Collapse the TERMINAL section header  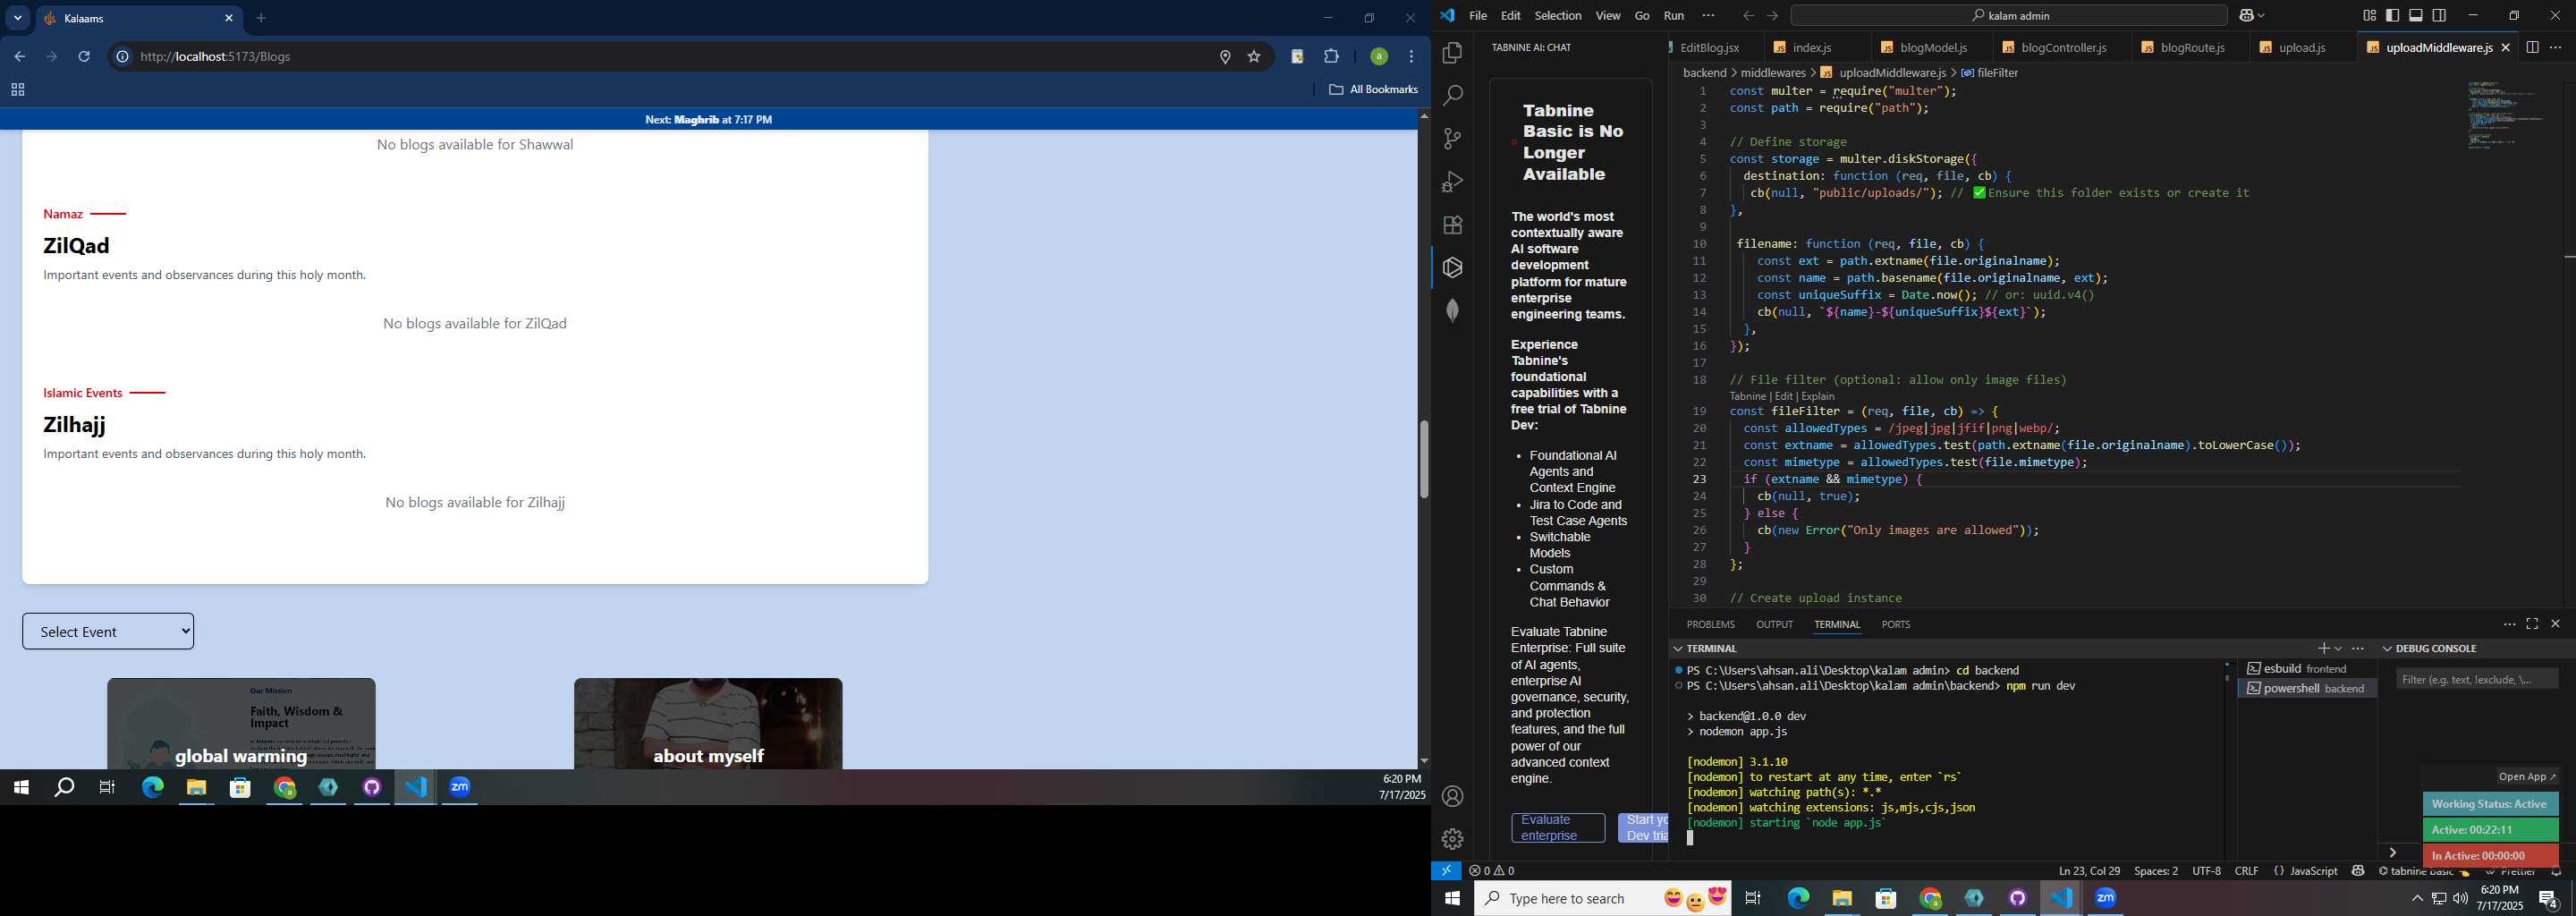pos(1711,649)
